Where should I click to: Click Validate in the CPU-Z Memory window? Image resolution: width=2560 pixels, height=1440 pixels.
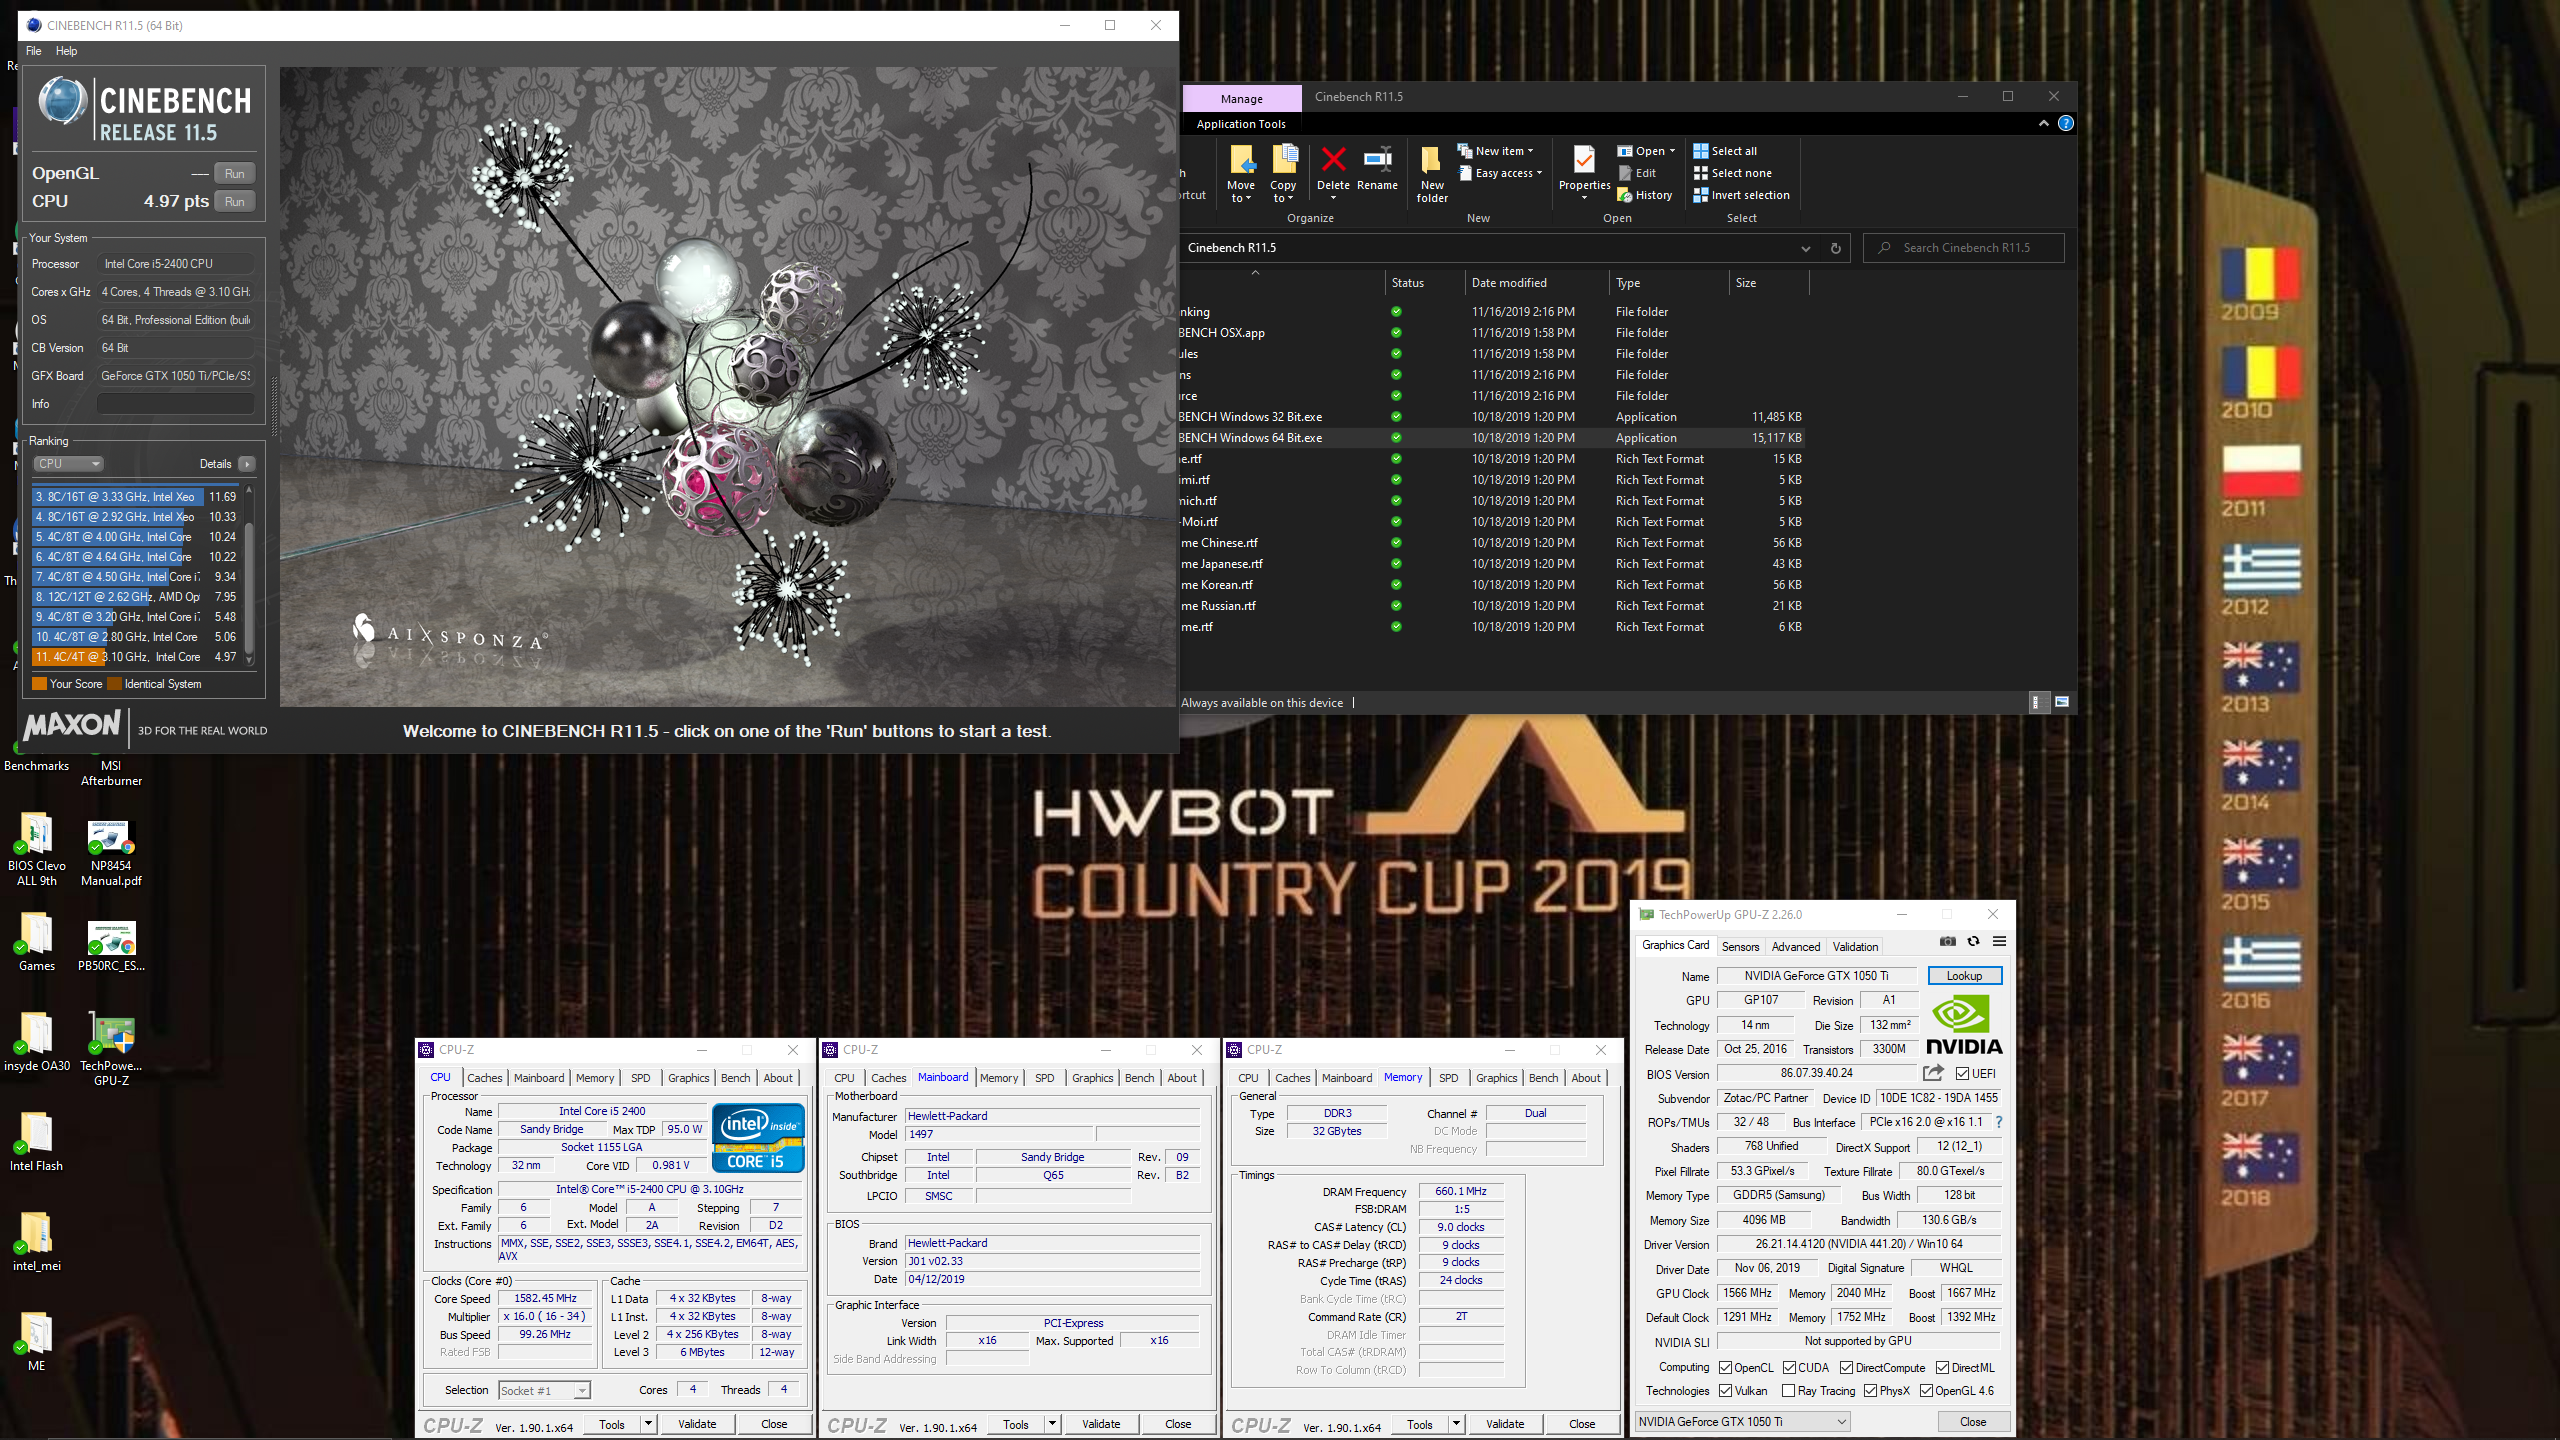click(1505, 1424)
